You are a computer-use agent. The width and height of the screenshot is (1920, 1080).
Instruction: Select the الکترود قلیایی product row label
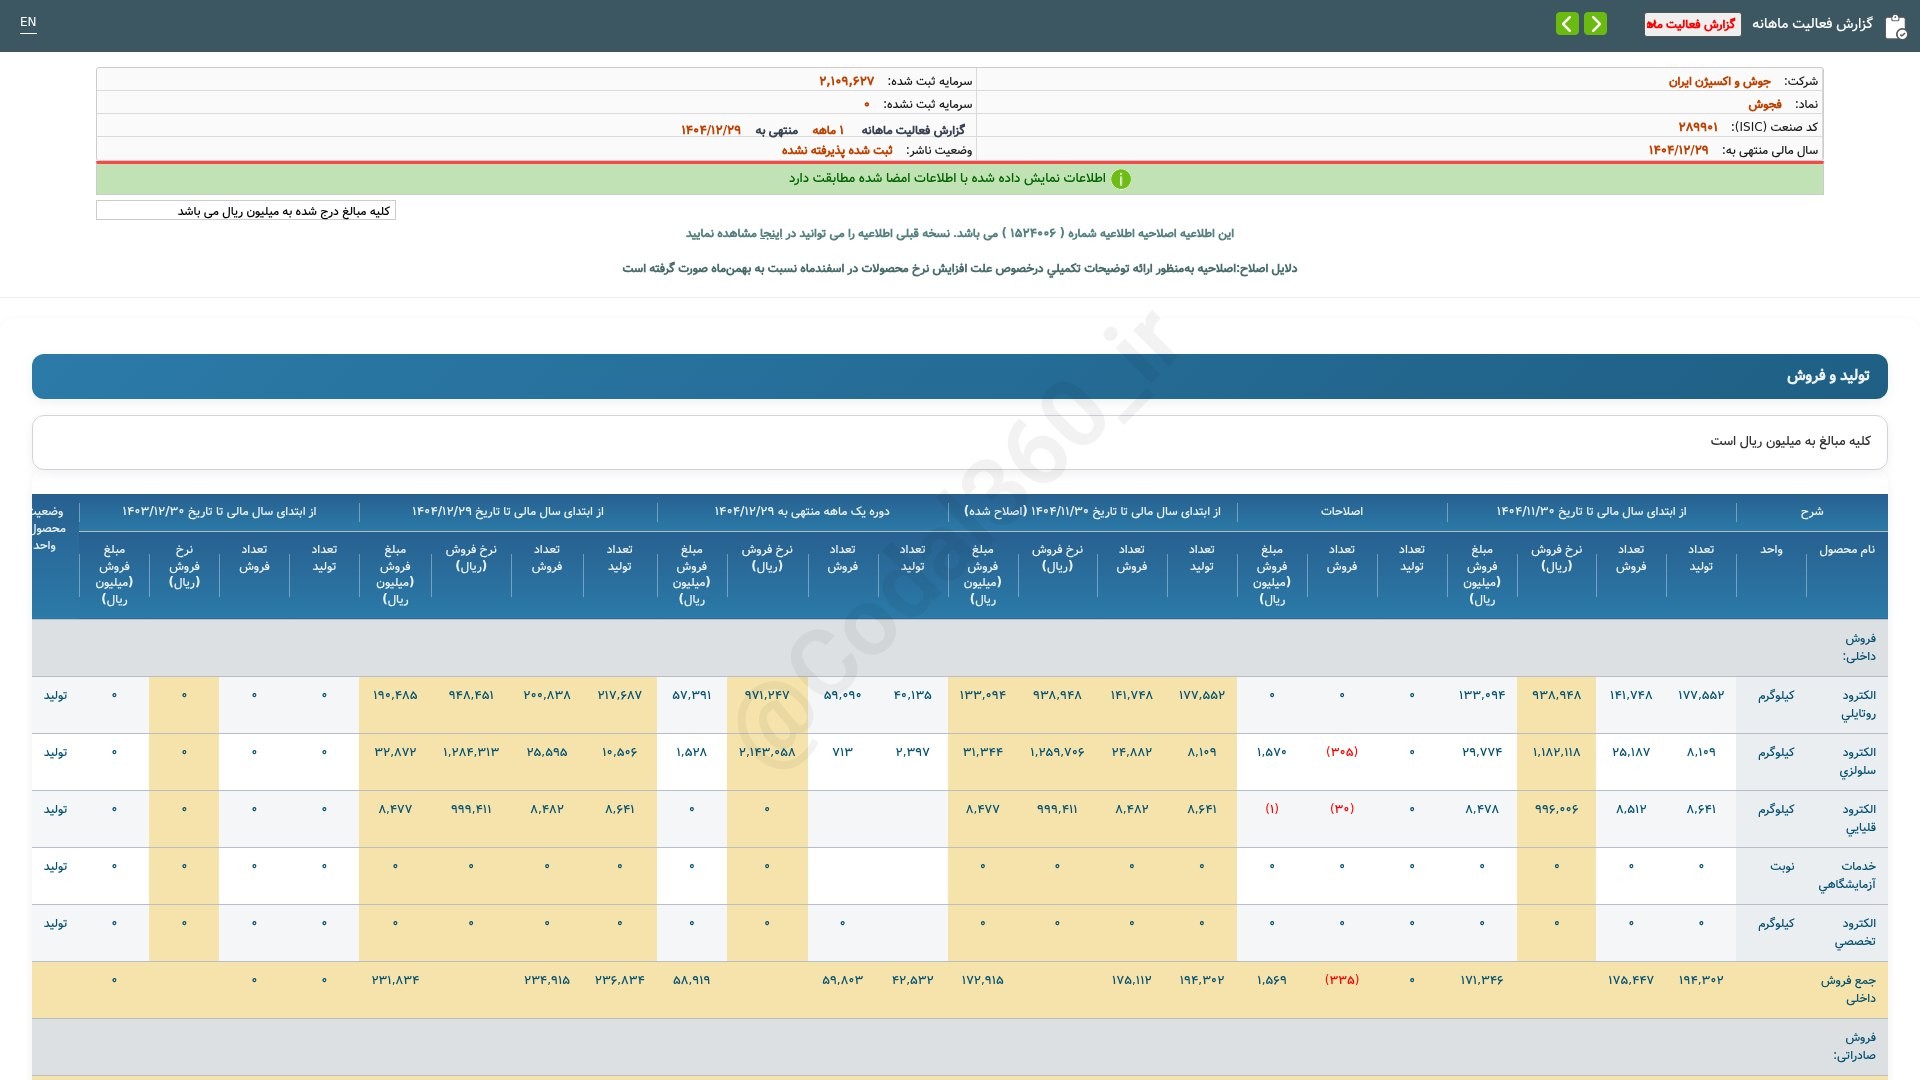coord(1858,819)
